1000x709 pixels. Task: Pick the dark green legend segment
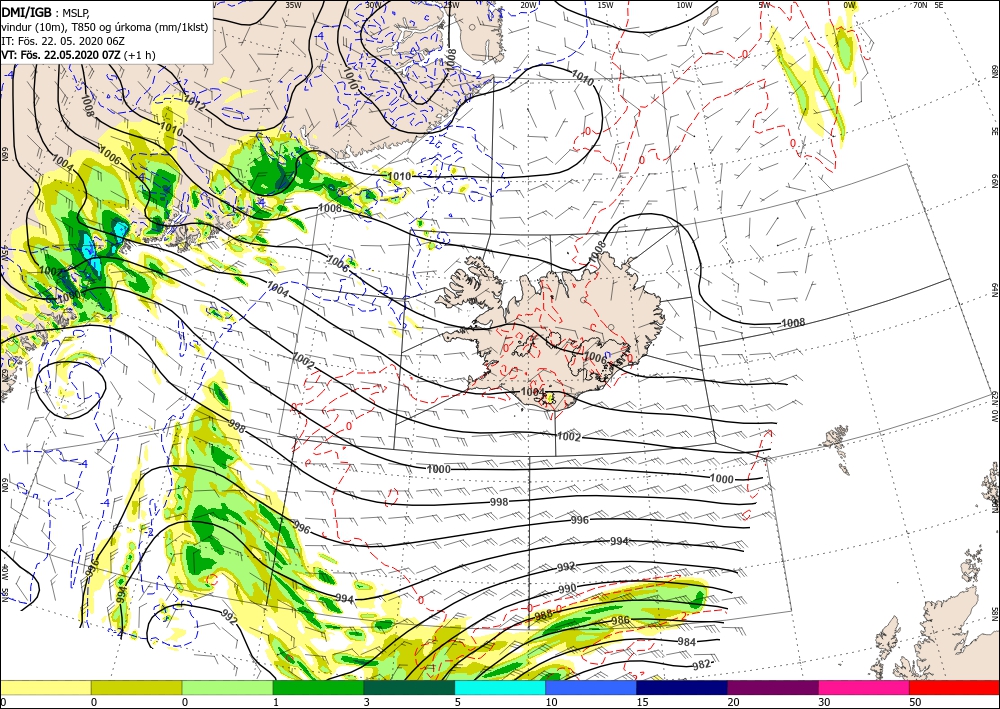[x=409, y=687]
